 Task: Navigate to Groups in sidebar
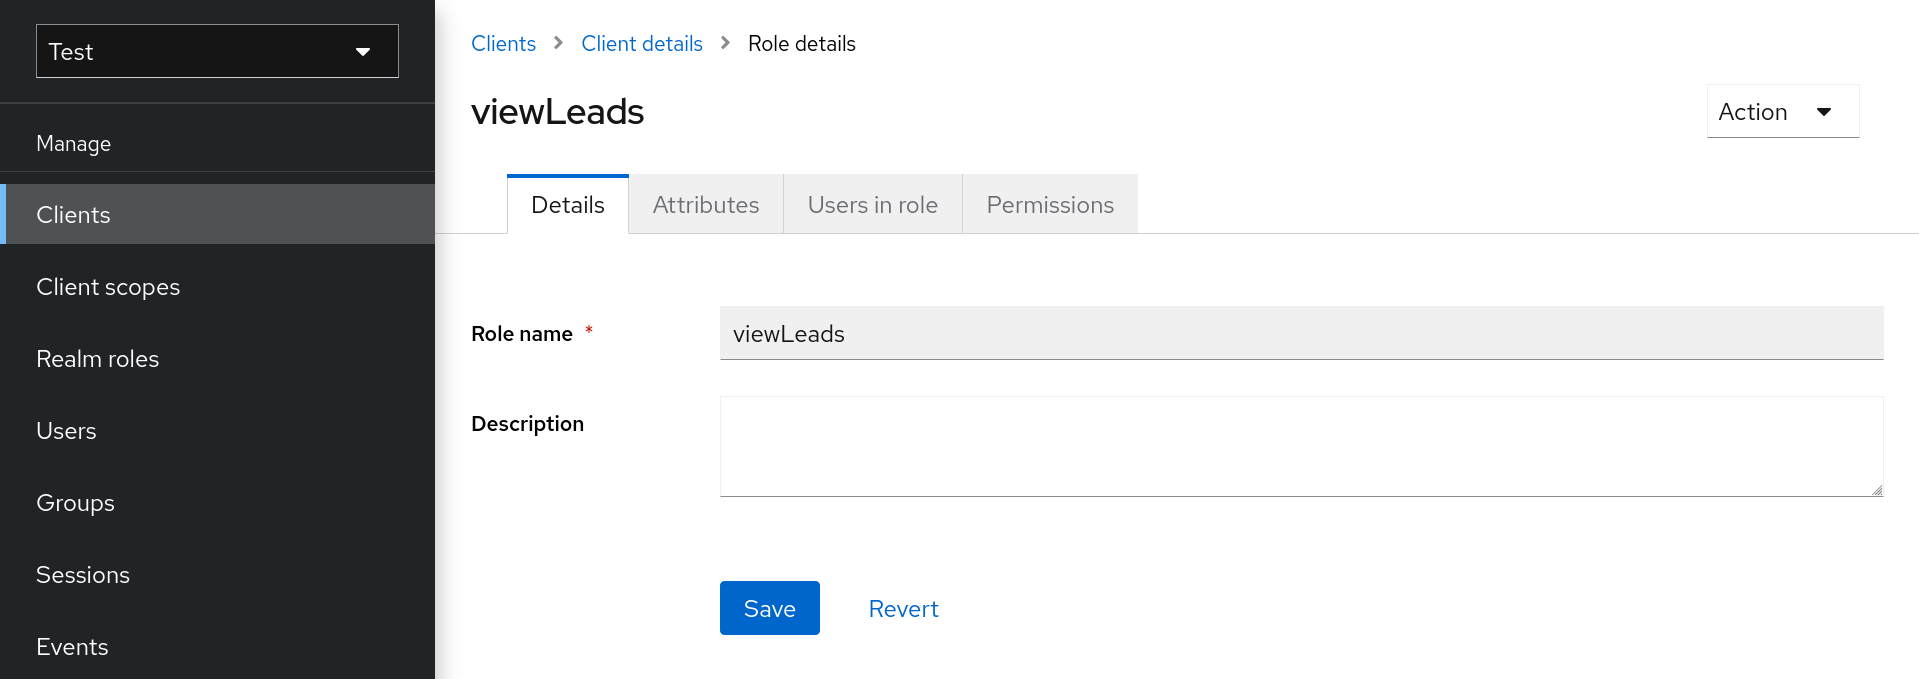tap(75, 503)
